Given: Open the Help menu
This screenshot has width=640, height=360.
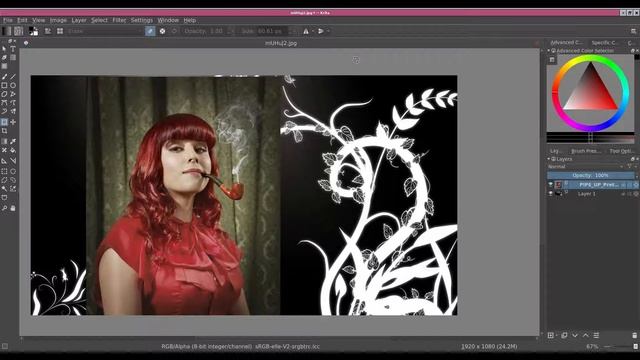Looking at the screenshot, I should click(190, 20).
